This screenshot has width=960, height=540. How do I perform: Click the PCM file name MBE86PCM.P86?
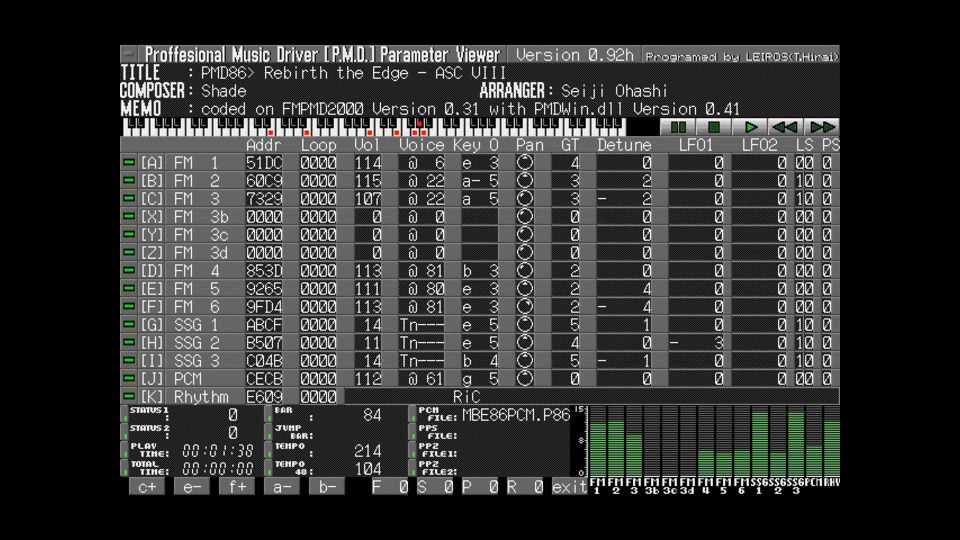pyautogui.click(x=516, y=414)
